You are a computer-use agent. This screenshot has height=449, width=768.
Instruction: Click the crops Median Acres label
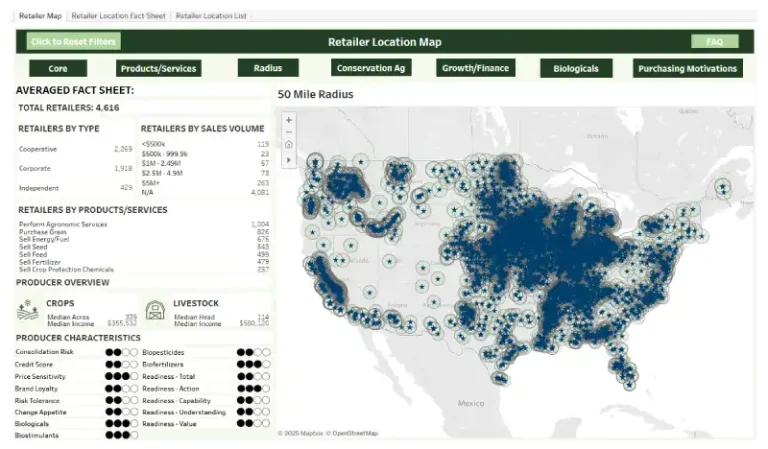[x=68, y=317]
